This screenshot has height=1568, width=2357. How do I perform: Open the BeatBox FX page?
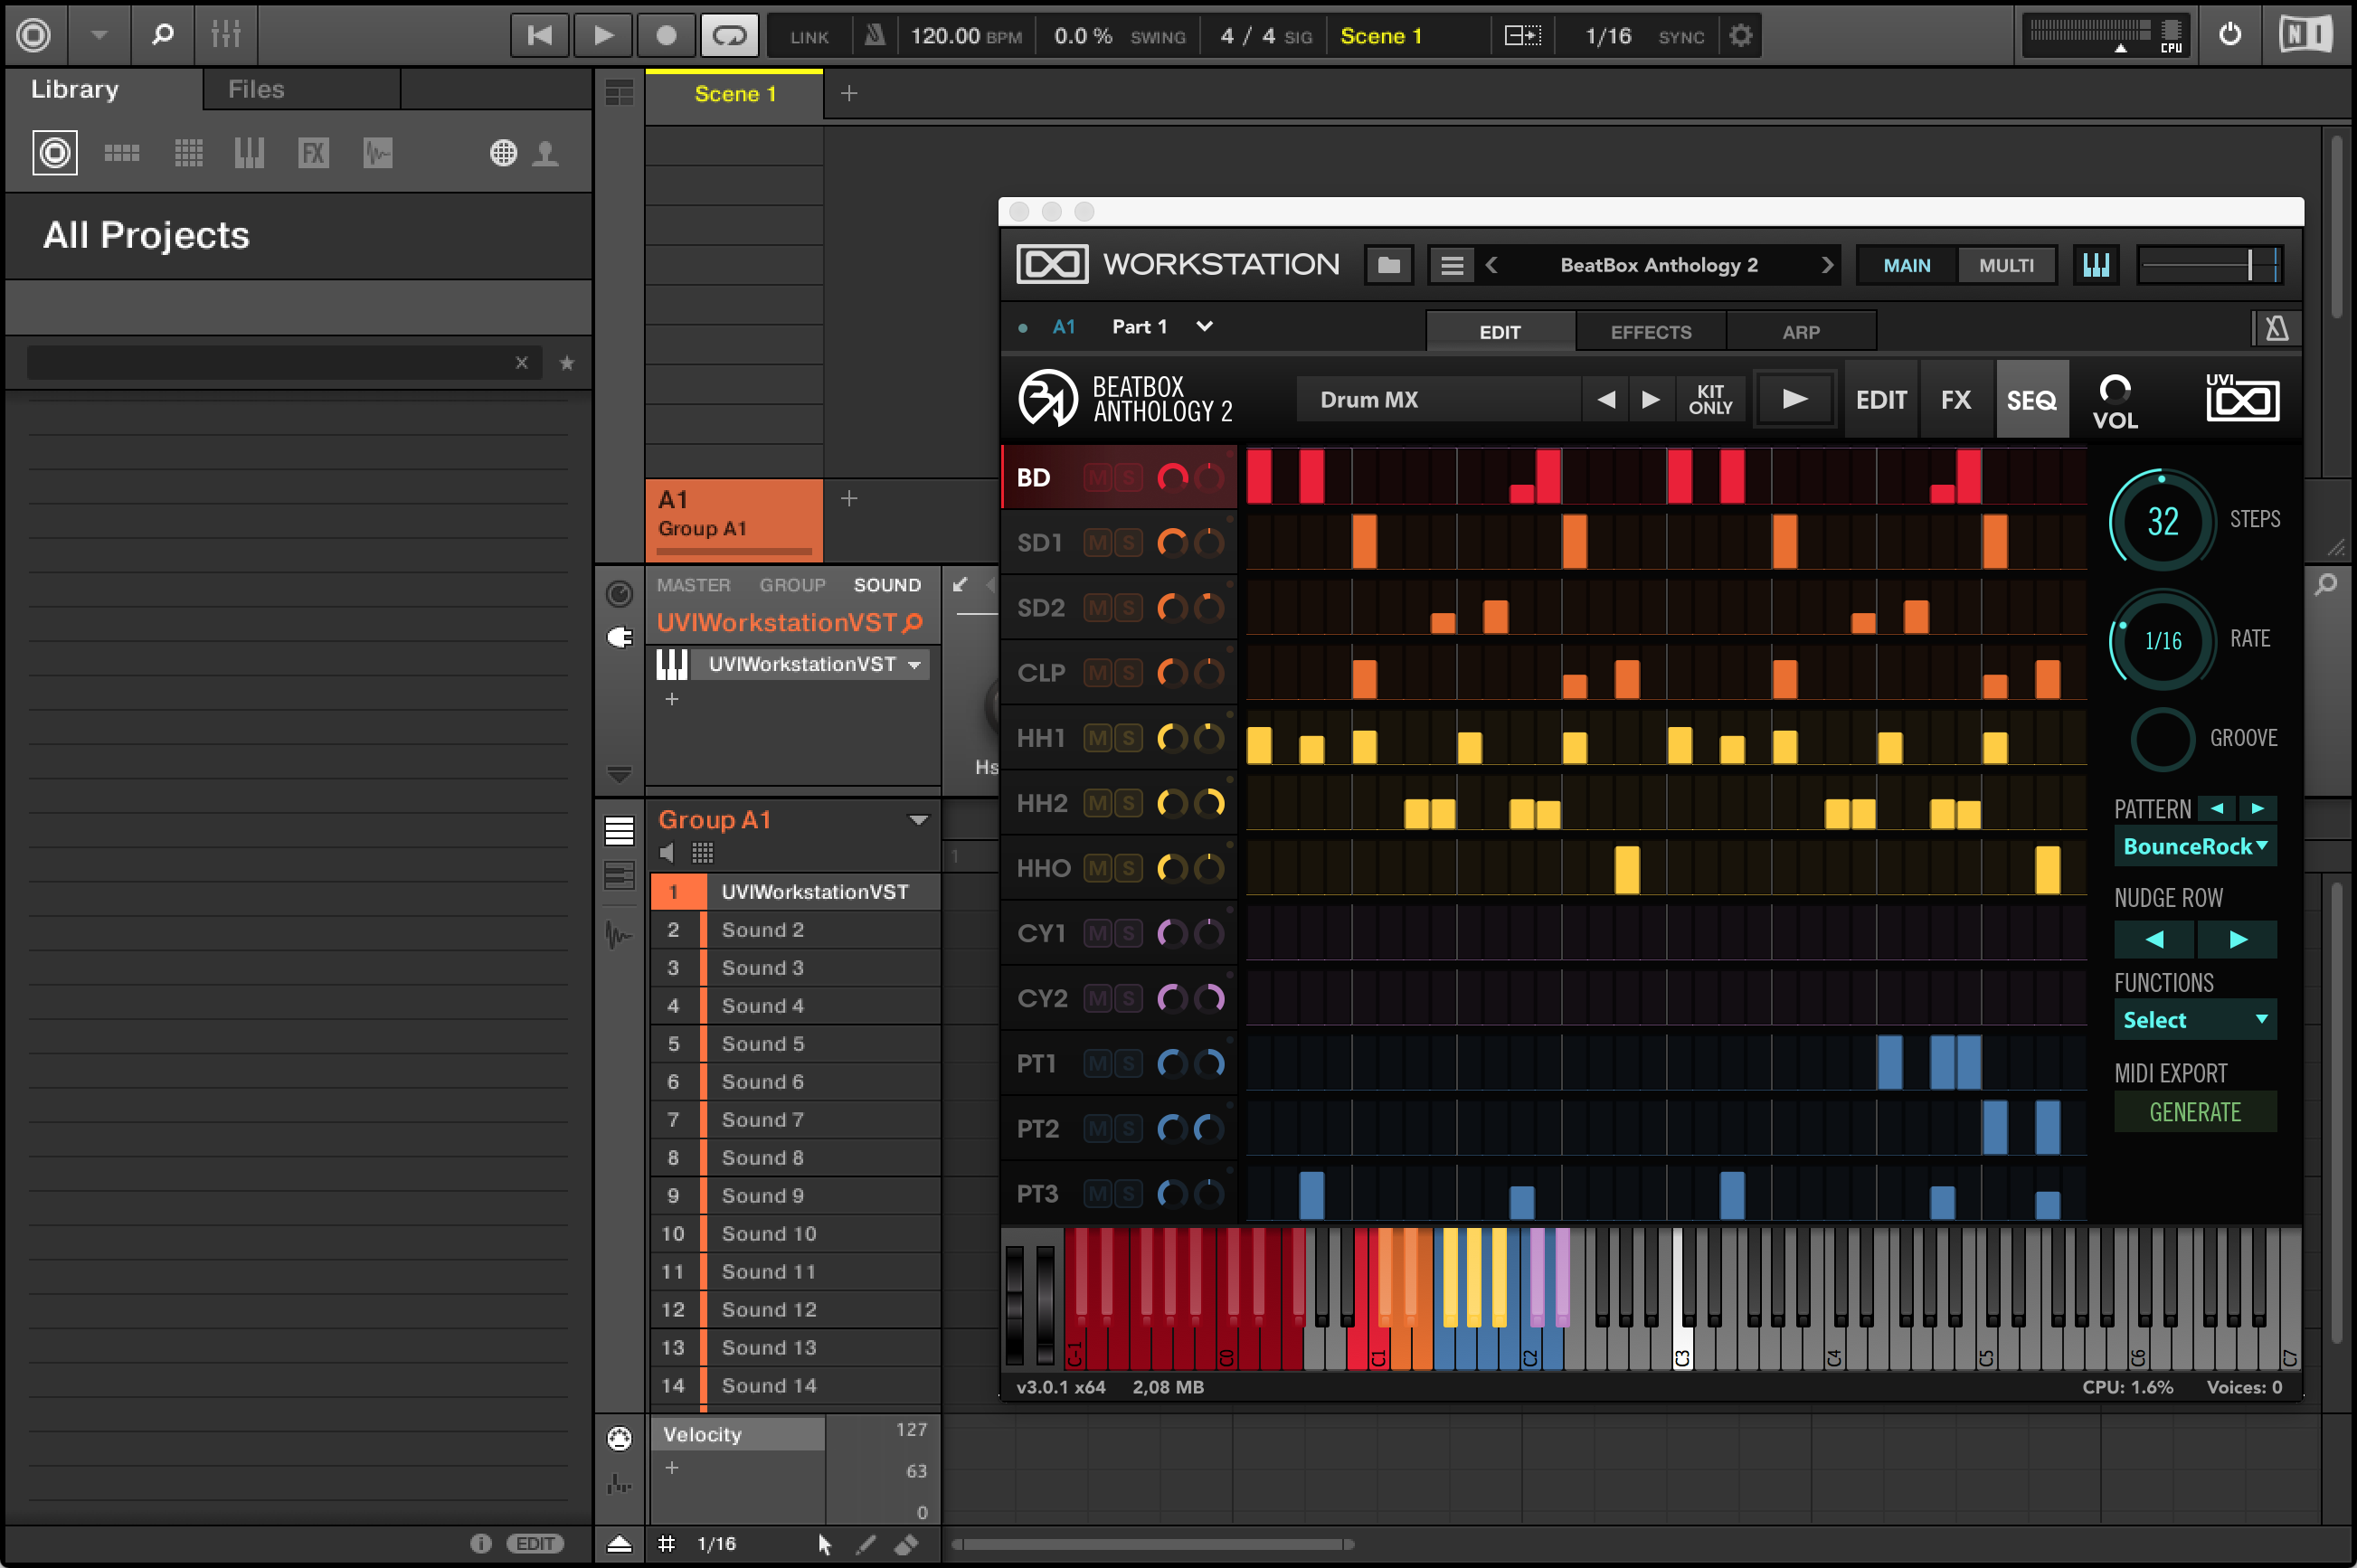pyautogui.click(x=1956, y=400)
